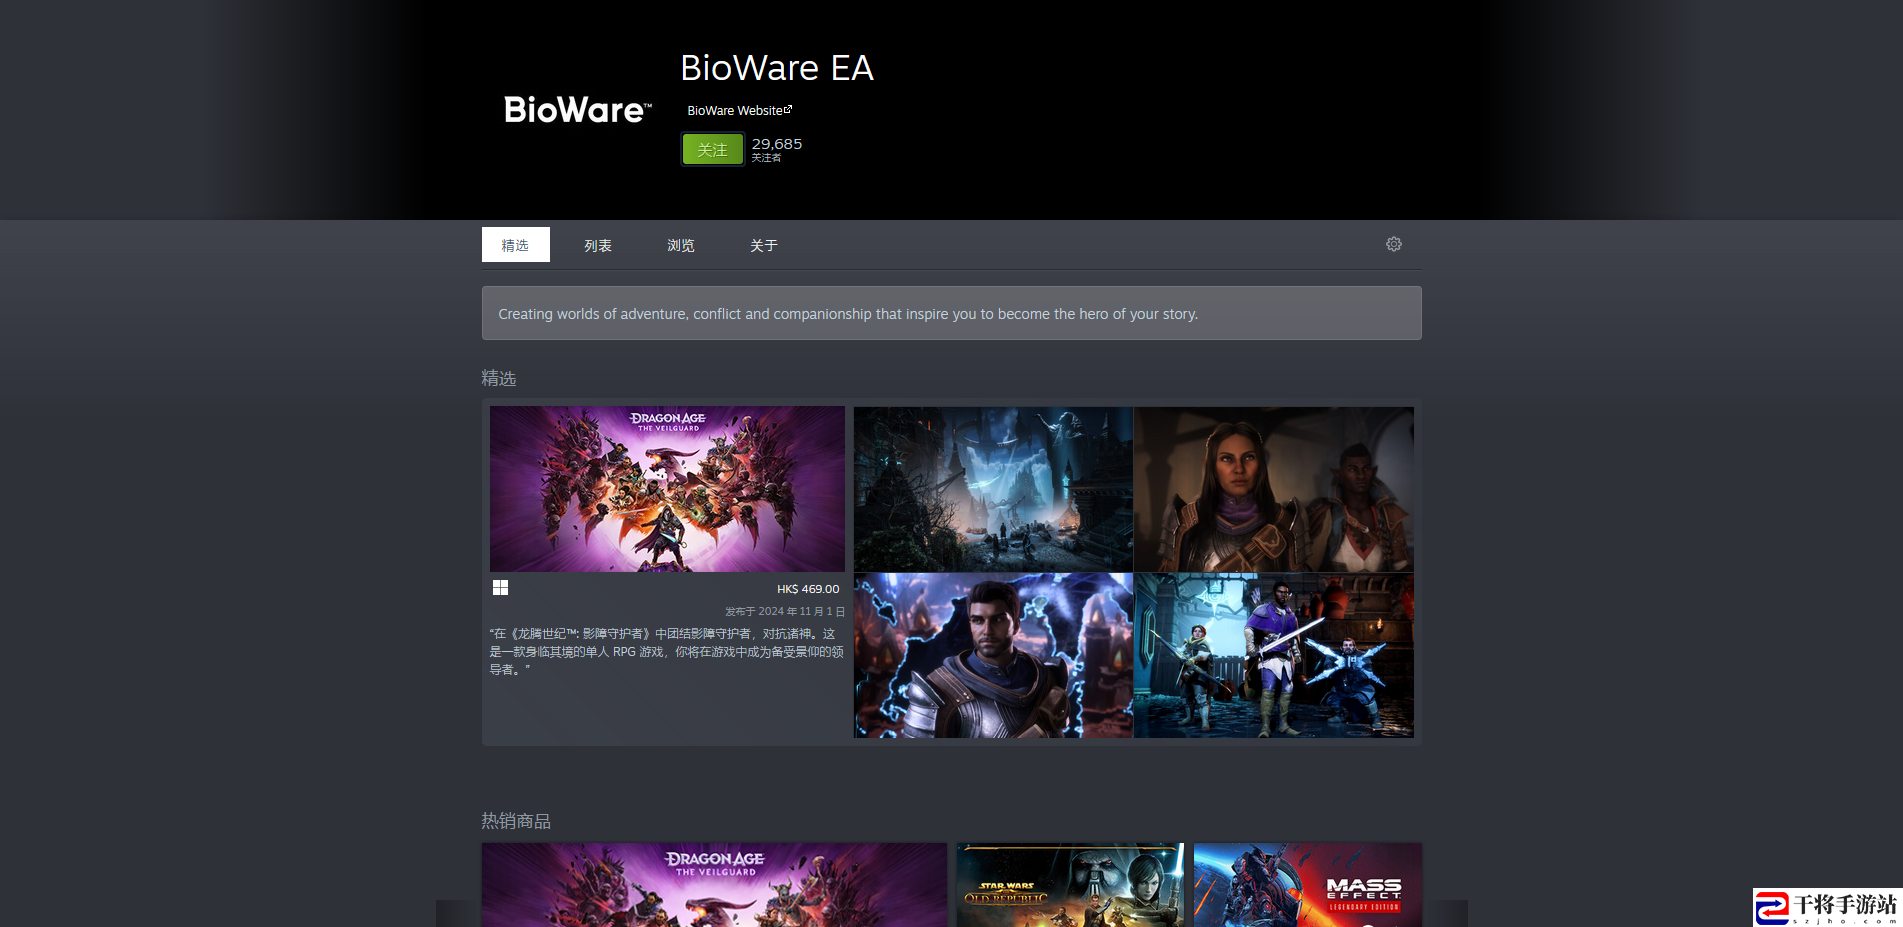Click the 29,685 followers count
1903x927 pixels.
[777, 144]
